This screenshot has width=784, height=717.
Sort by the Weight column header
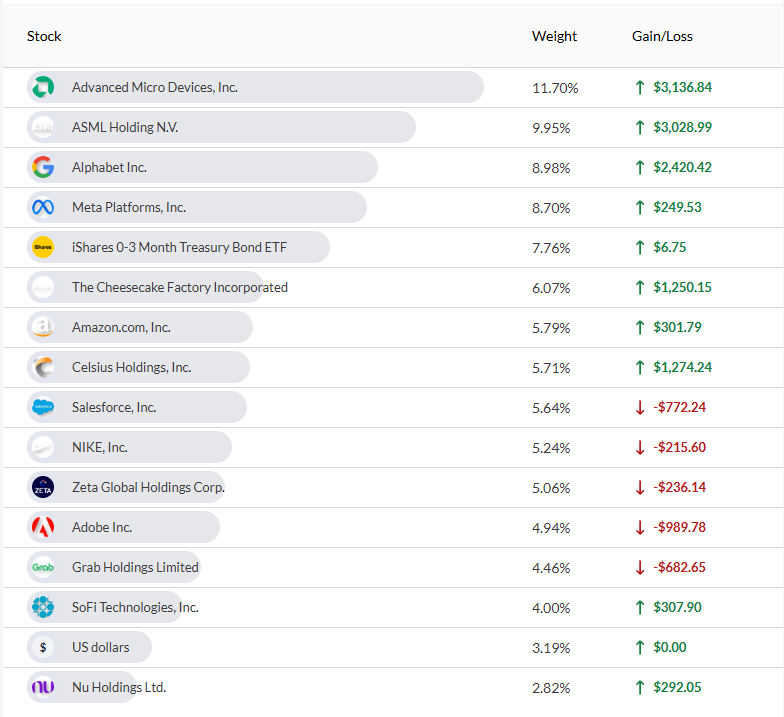(x=554, y=36)
